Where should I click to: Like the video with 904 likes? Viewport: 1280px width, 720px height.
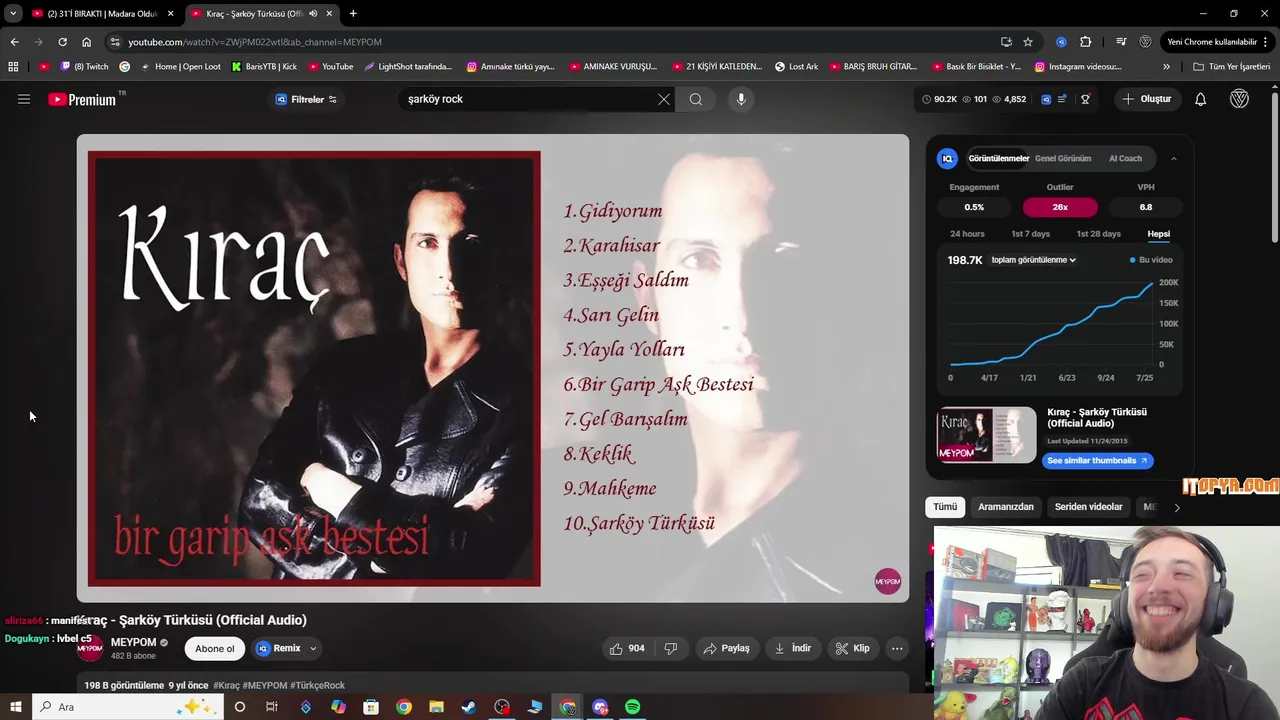627,648
